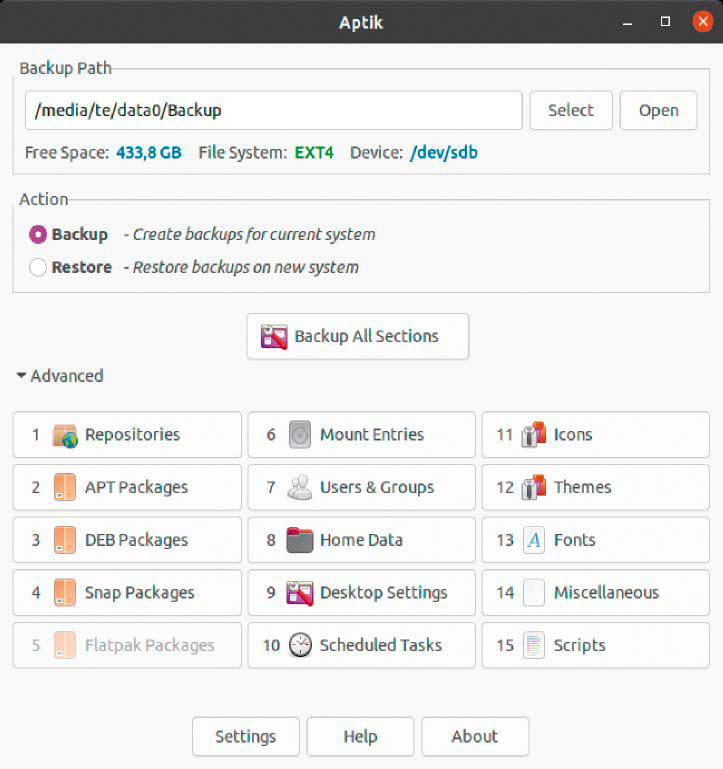The image size is (723, 769).
Task: Click the Users & Groups label text
Action: coord(377,487)
